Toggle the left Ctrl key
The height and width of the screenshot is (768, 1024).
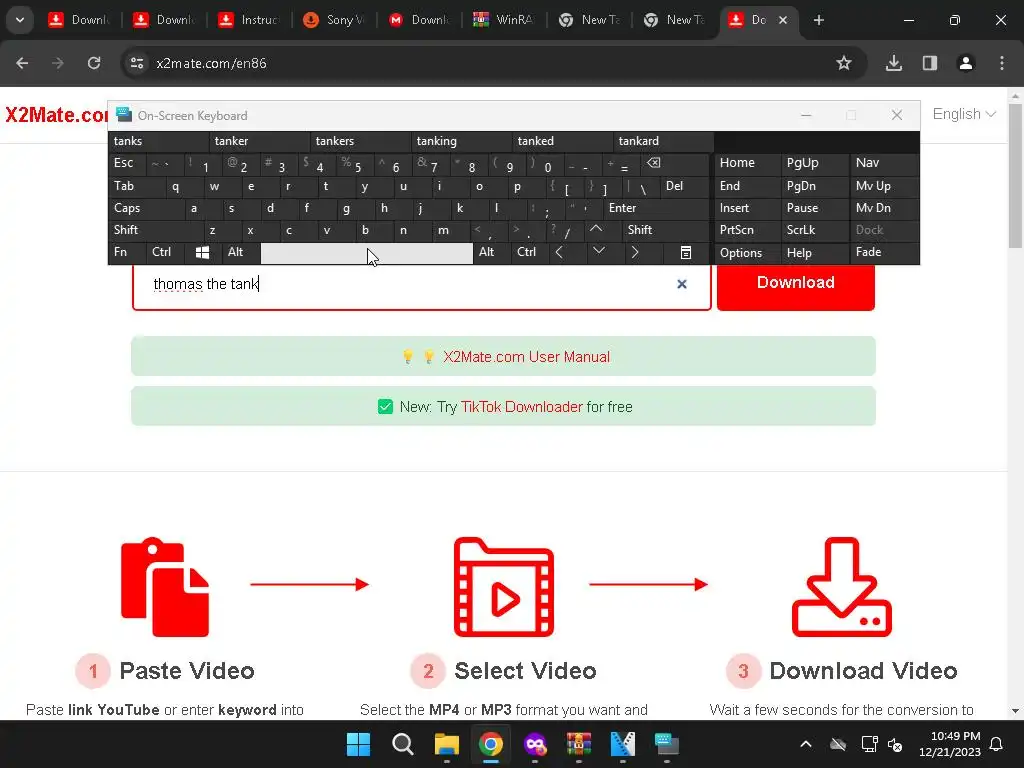(x=165, y=252)
